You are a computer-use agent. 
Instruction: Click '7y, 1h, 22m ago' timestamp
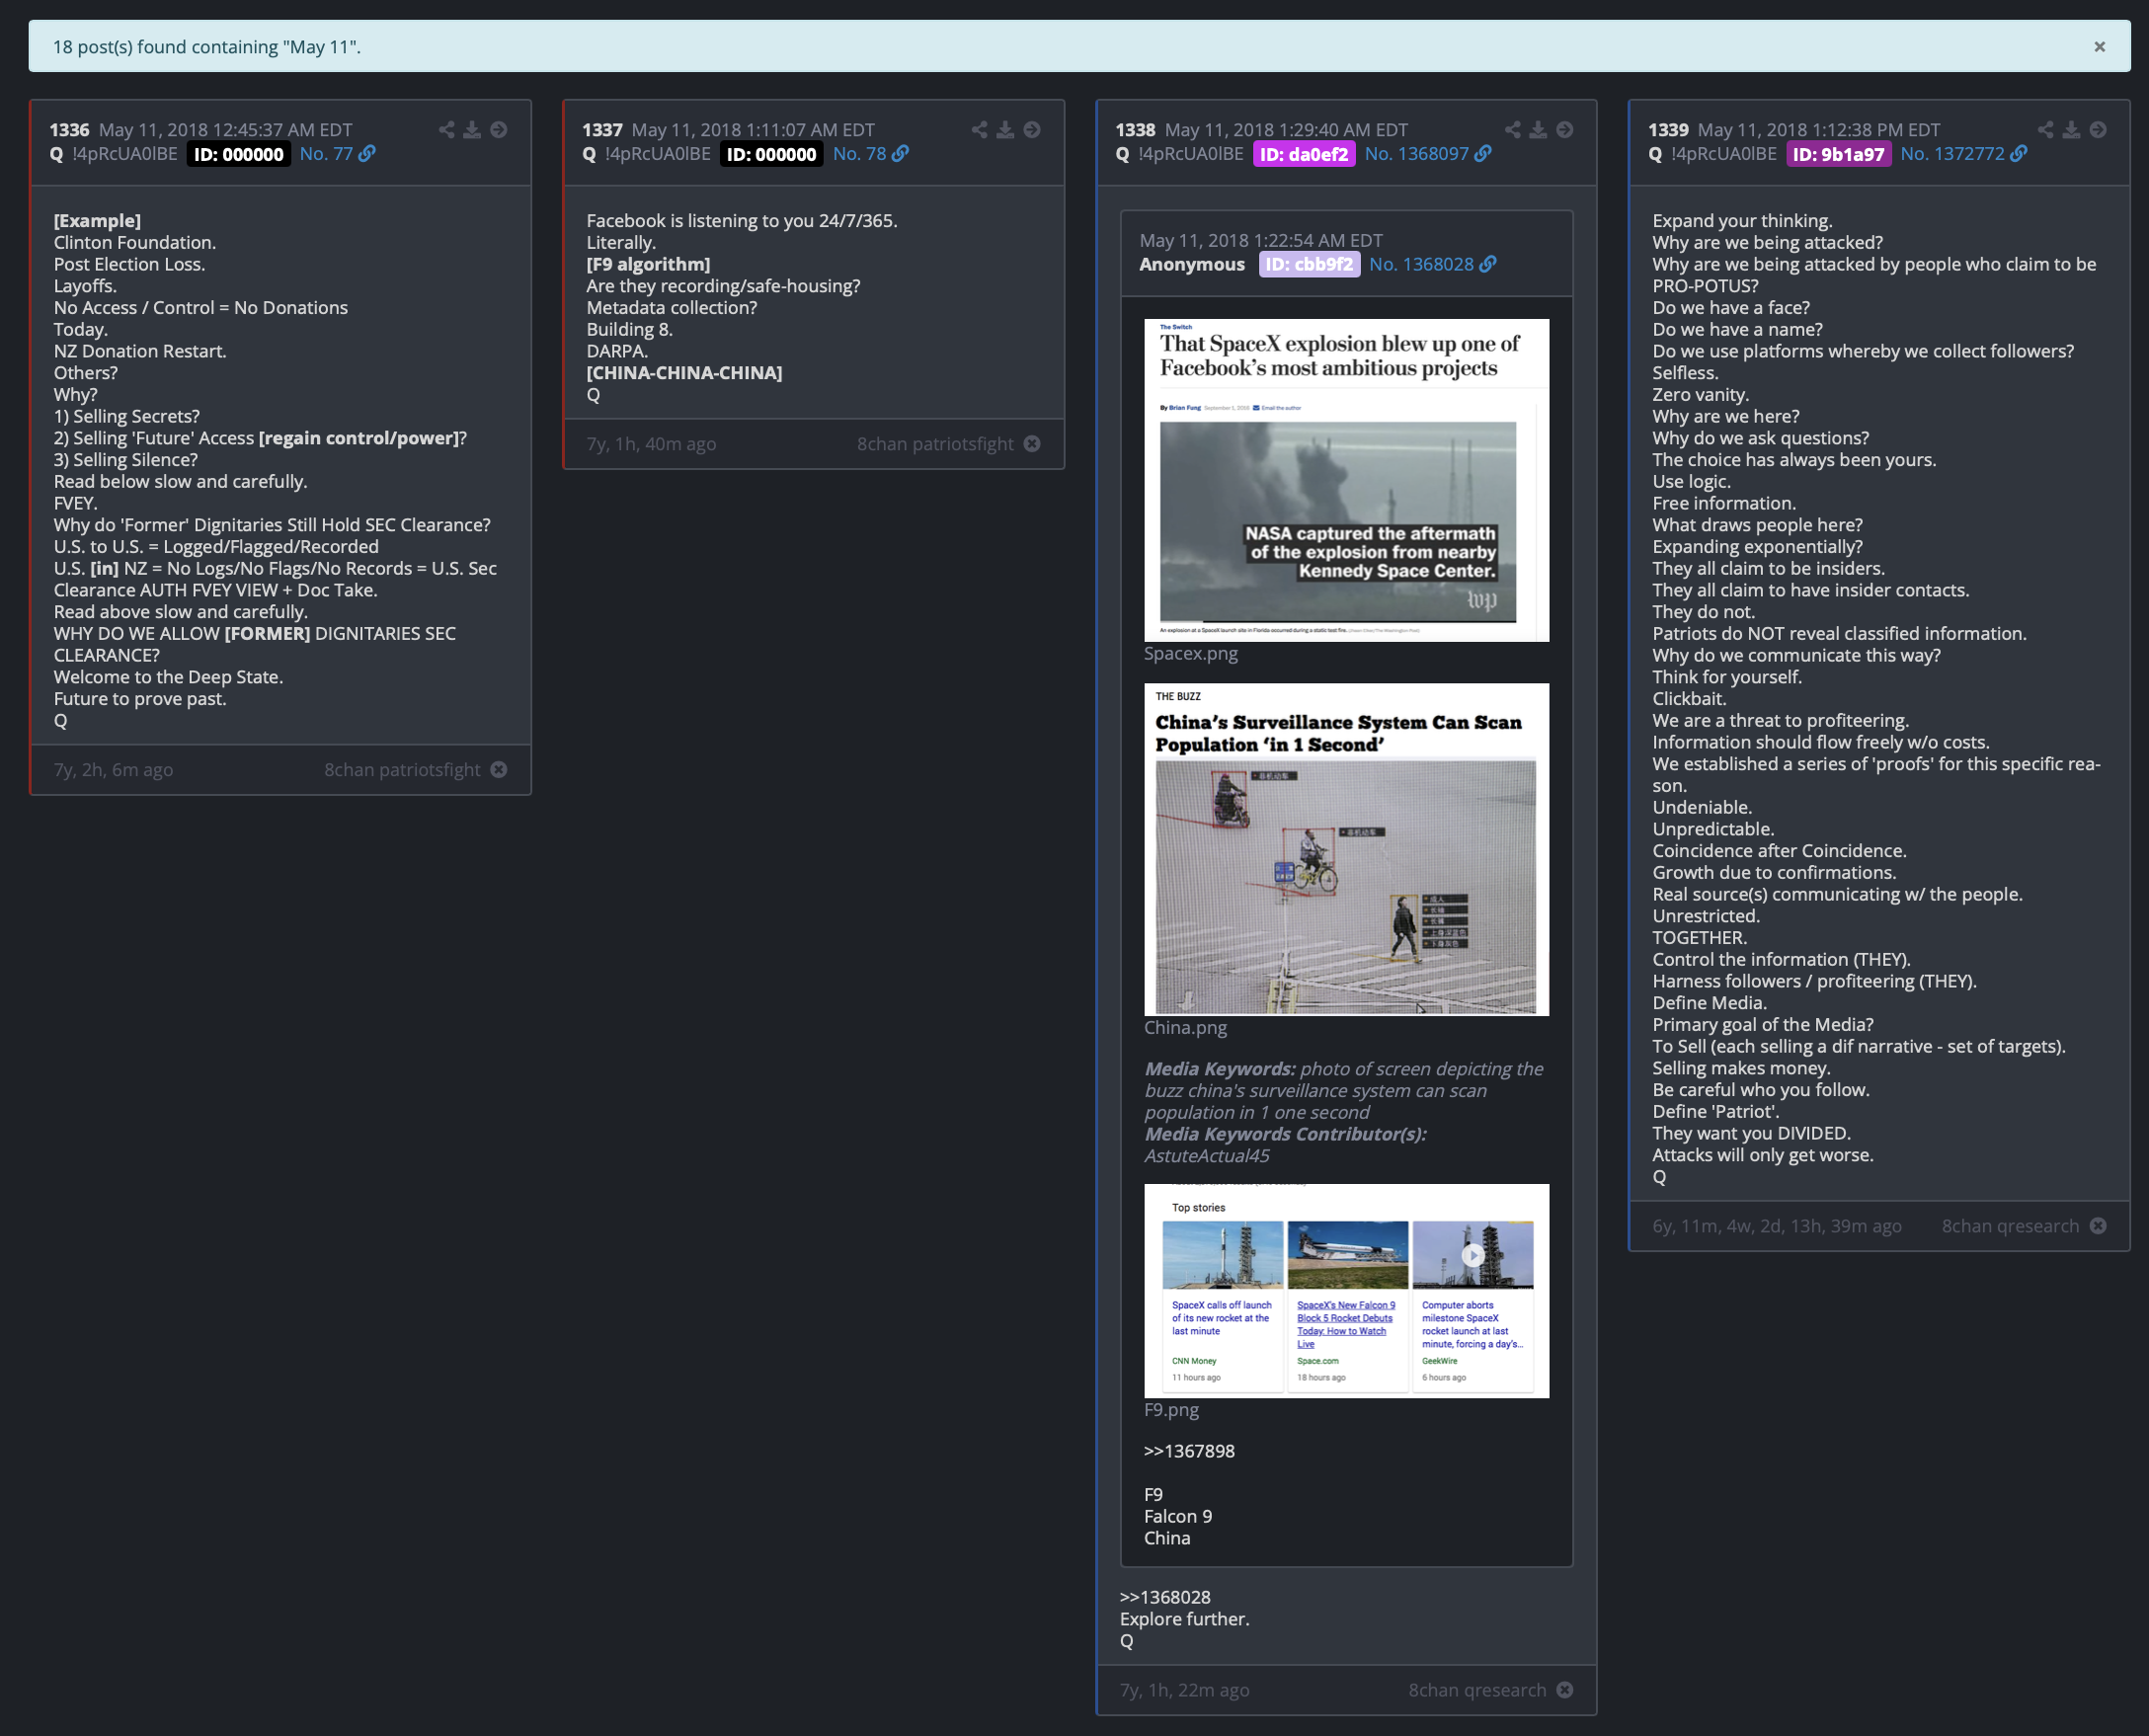1184,1690
